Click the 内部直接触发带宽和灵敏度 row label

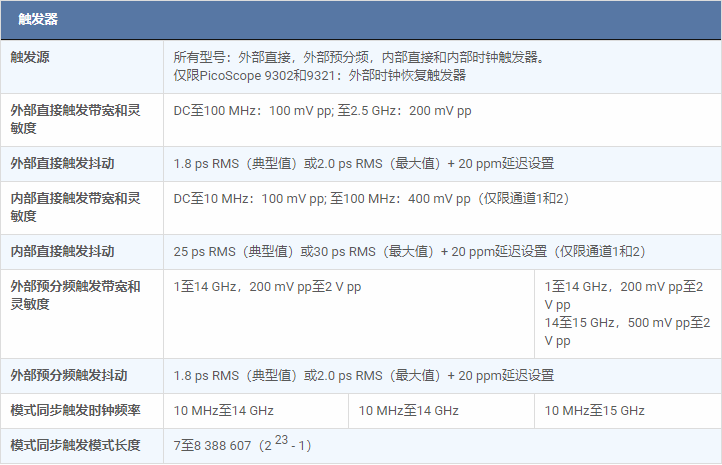point(75,207)
